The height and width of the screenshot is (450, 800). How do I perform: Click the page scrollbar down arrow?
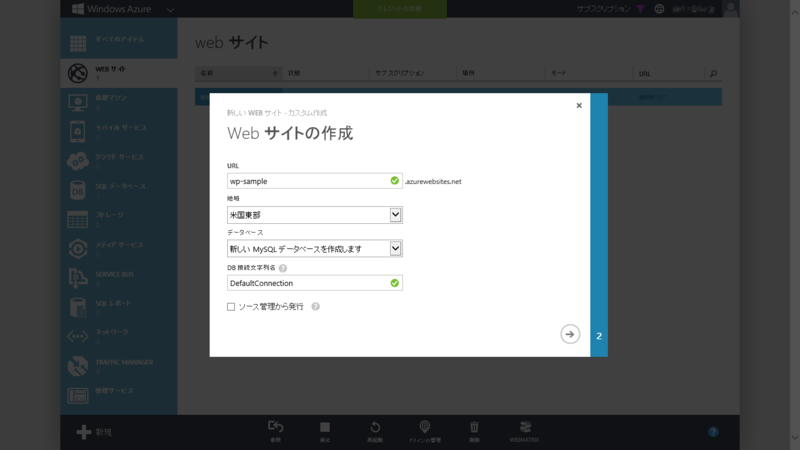[795, 437]
